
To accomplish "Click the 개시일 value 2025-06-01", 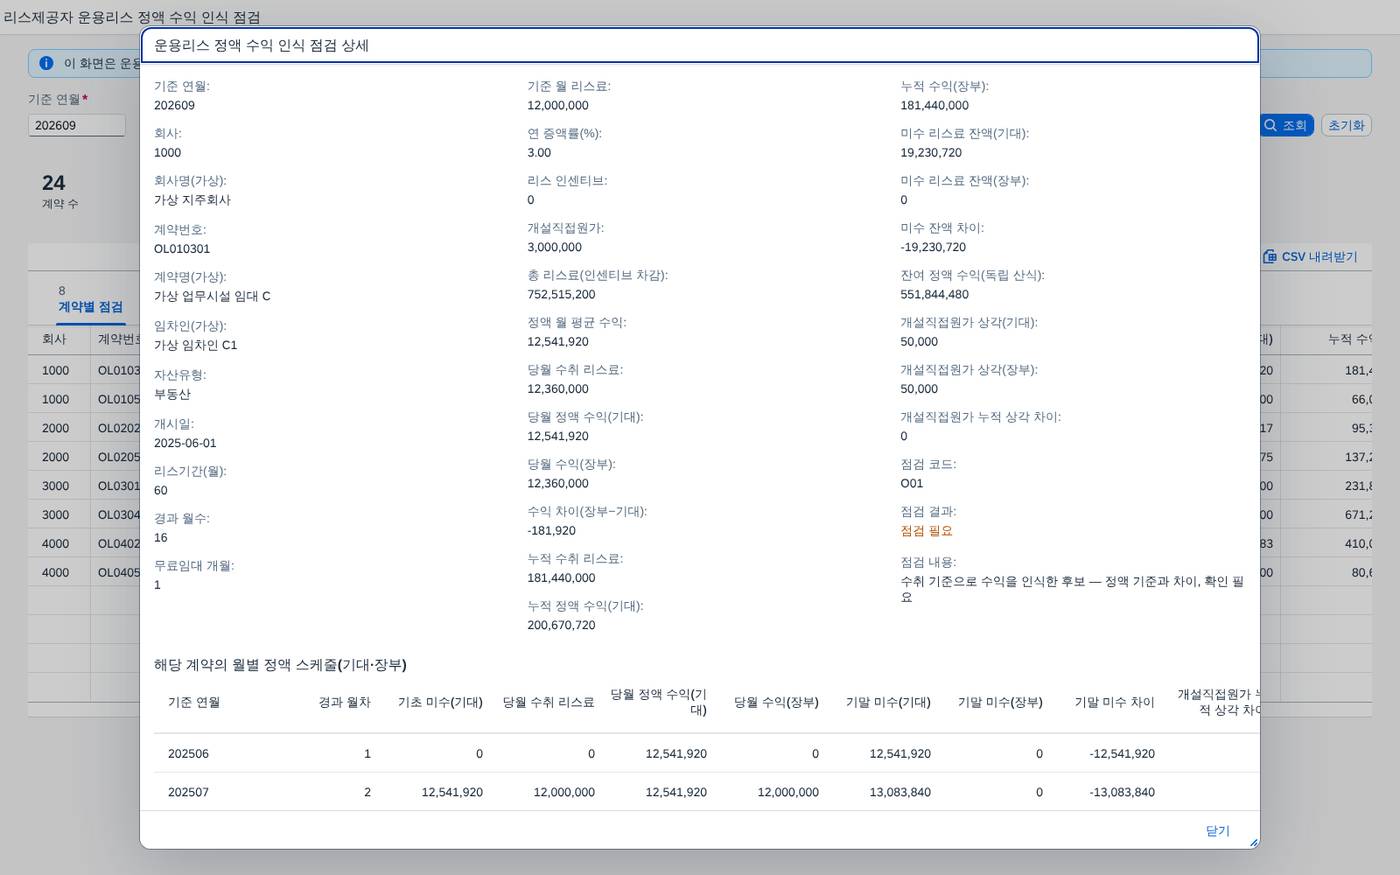I will click(x=185, y=443).
